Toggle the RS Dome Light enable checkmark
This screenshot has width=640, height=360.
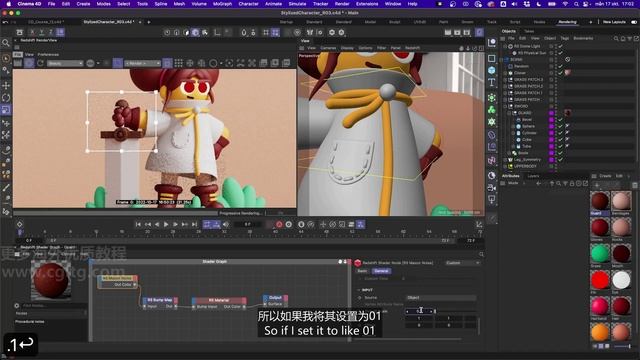pyautogui.click(x=560, y=46)
